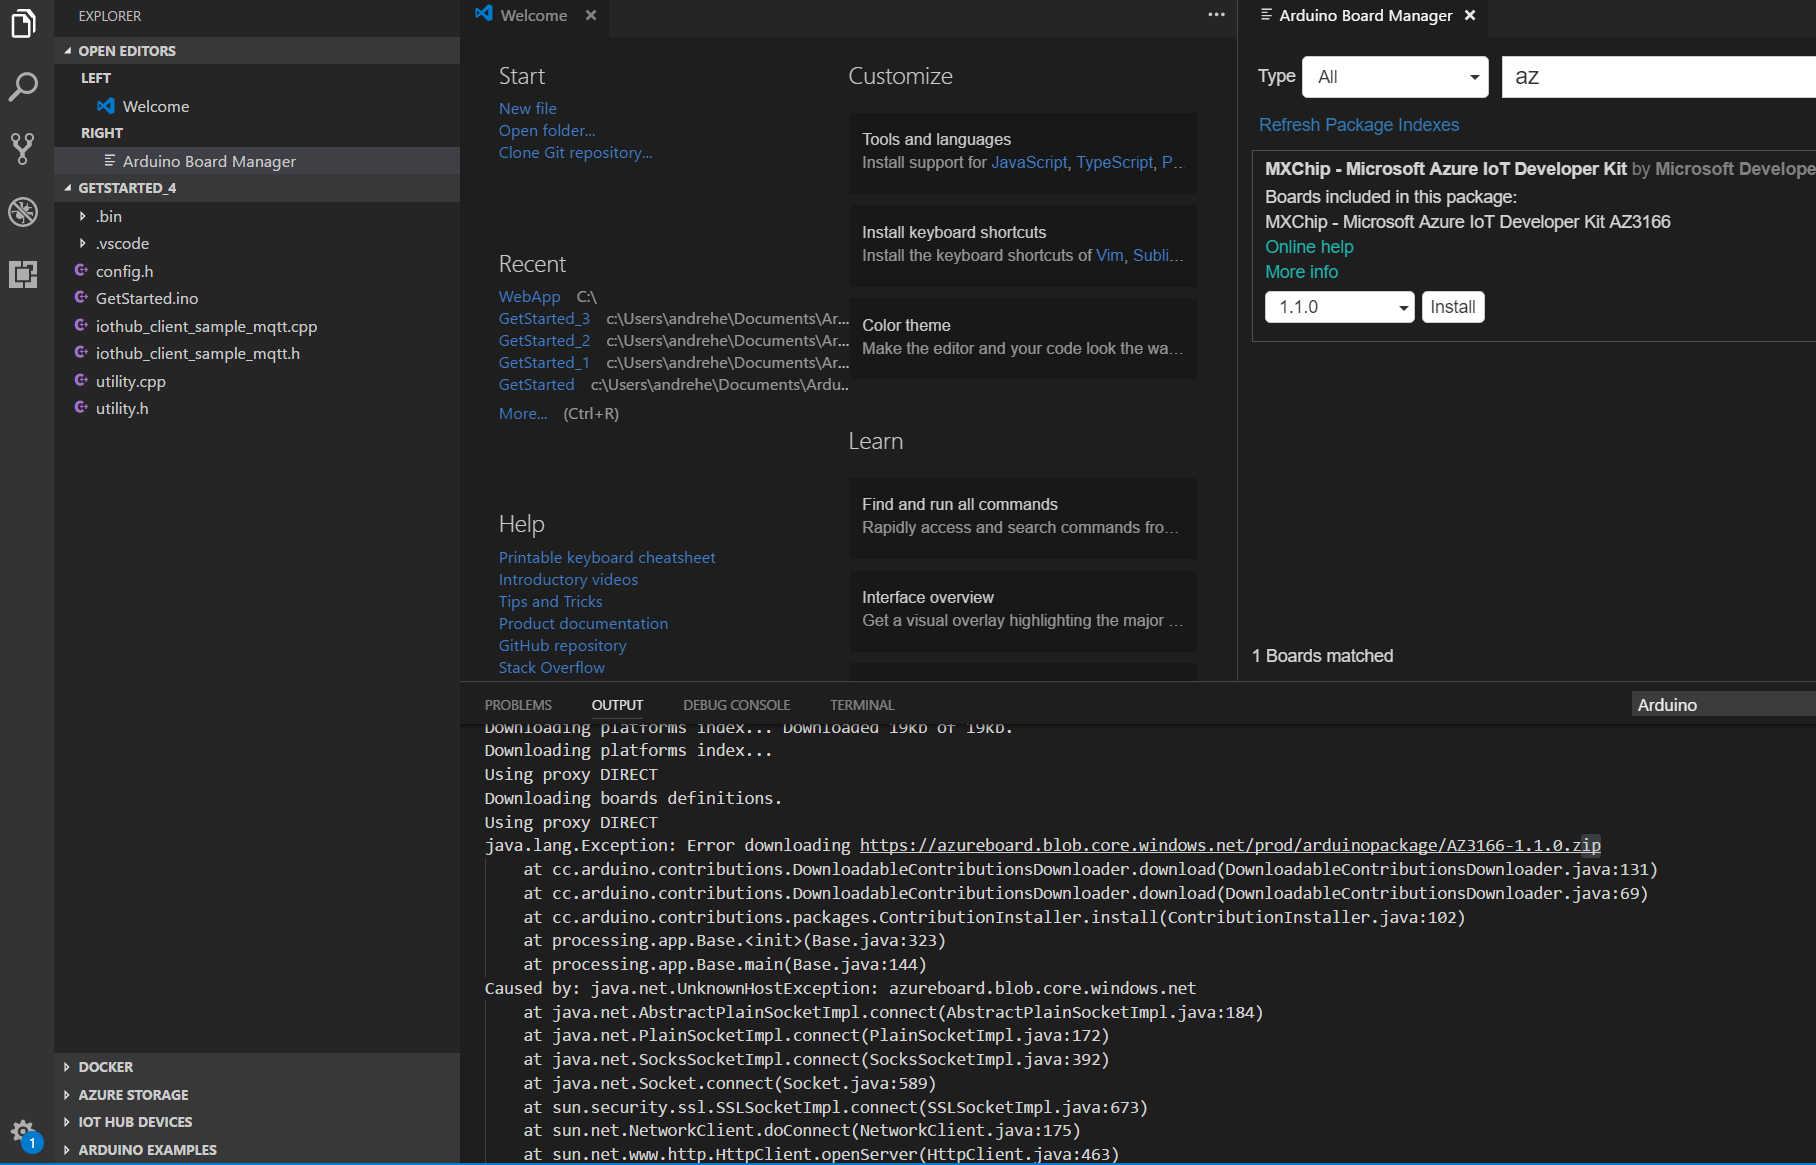Click the editor more actions ellipsis icon
The image size is (1816, 1165).
[1216, 15]
